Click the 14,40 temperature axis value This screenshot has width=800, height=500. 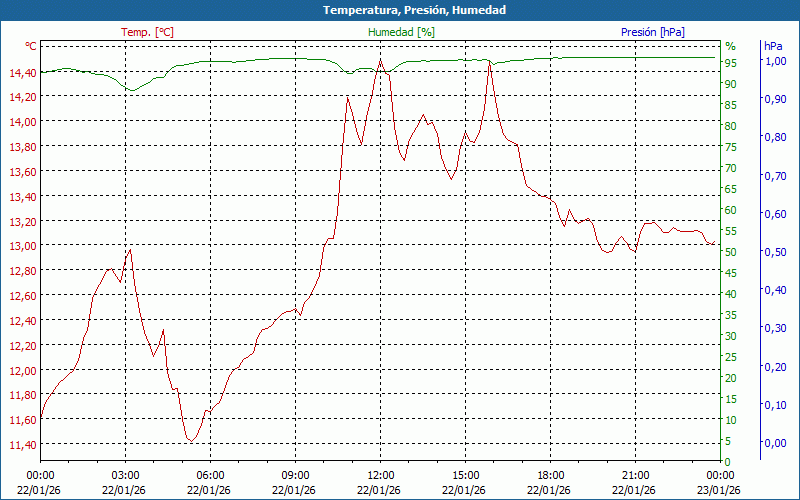pyautogui.click(x=22, y=72)
